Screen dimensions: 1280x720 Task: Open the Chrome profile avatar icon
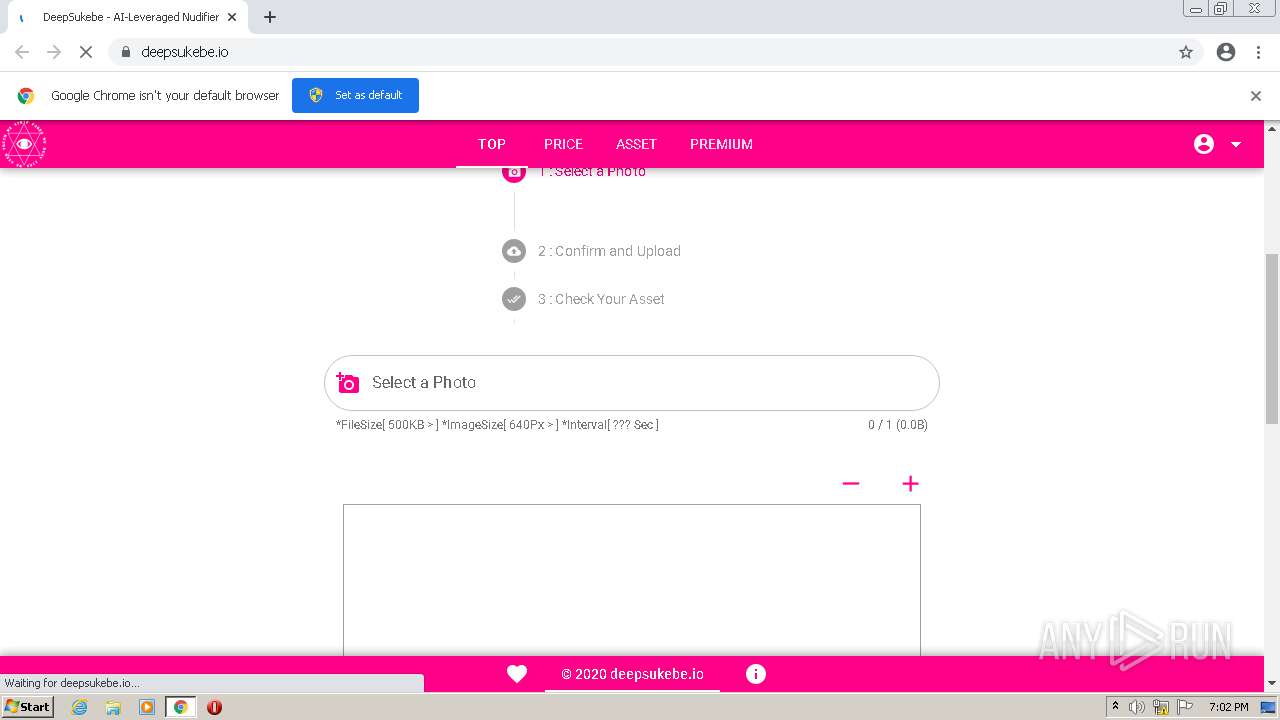(1226, 52)
